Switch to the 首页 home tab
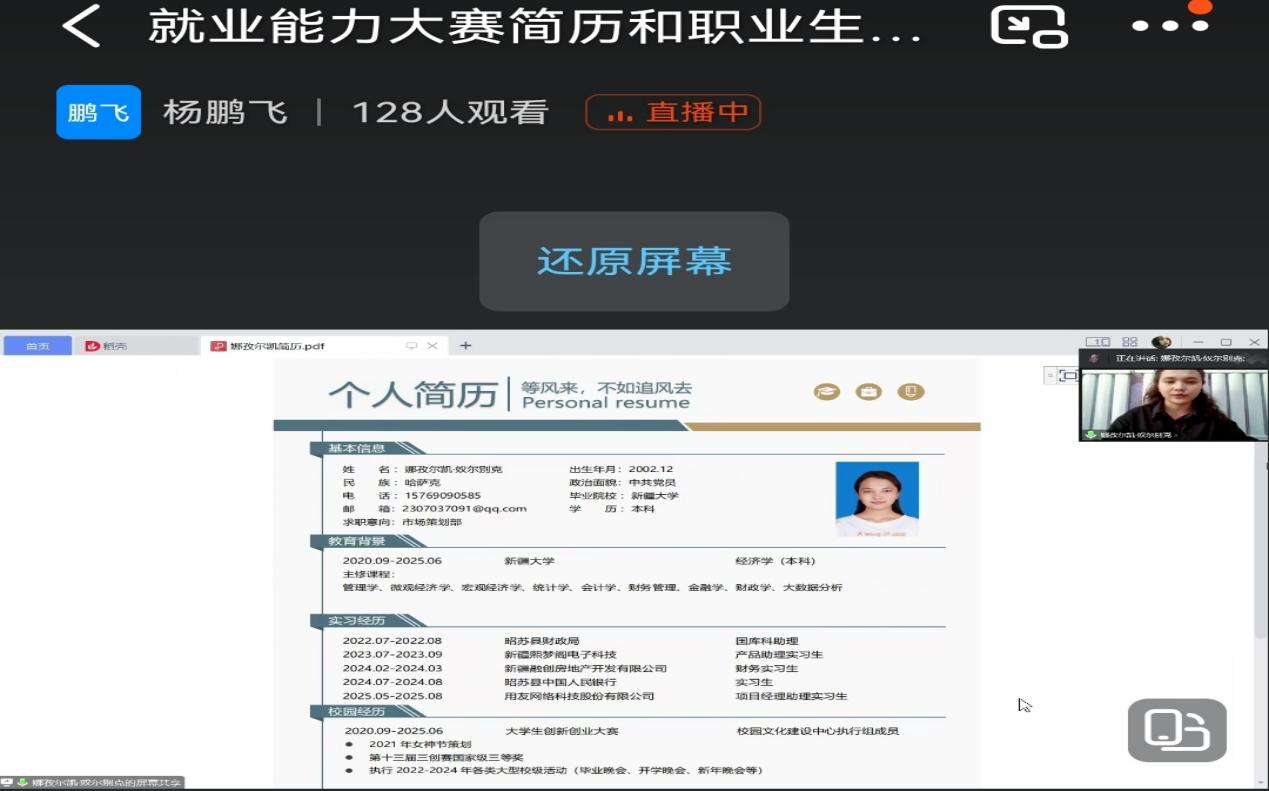Screen dimensions: 1269x791 37,346
